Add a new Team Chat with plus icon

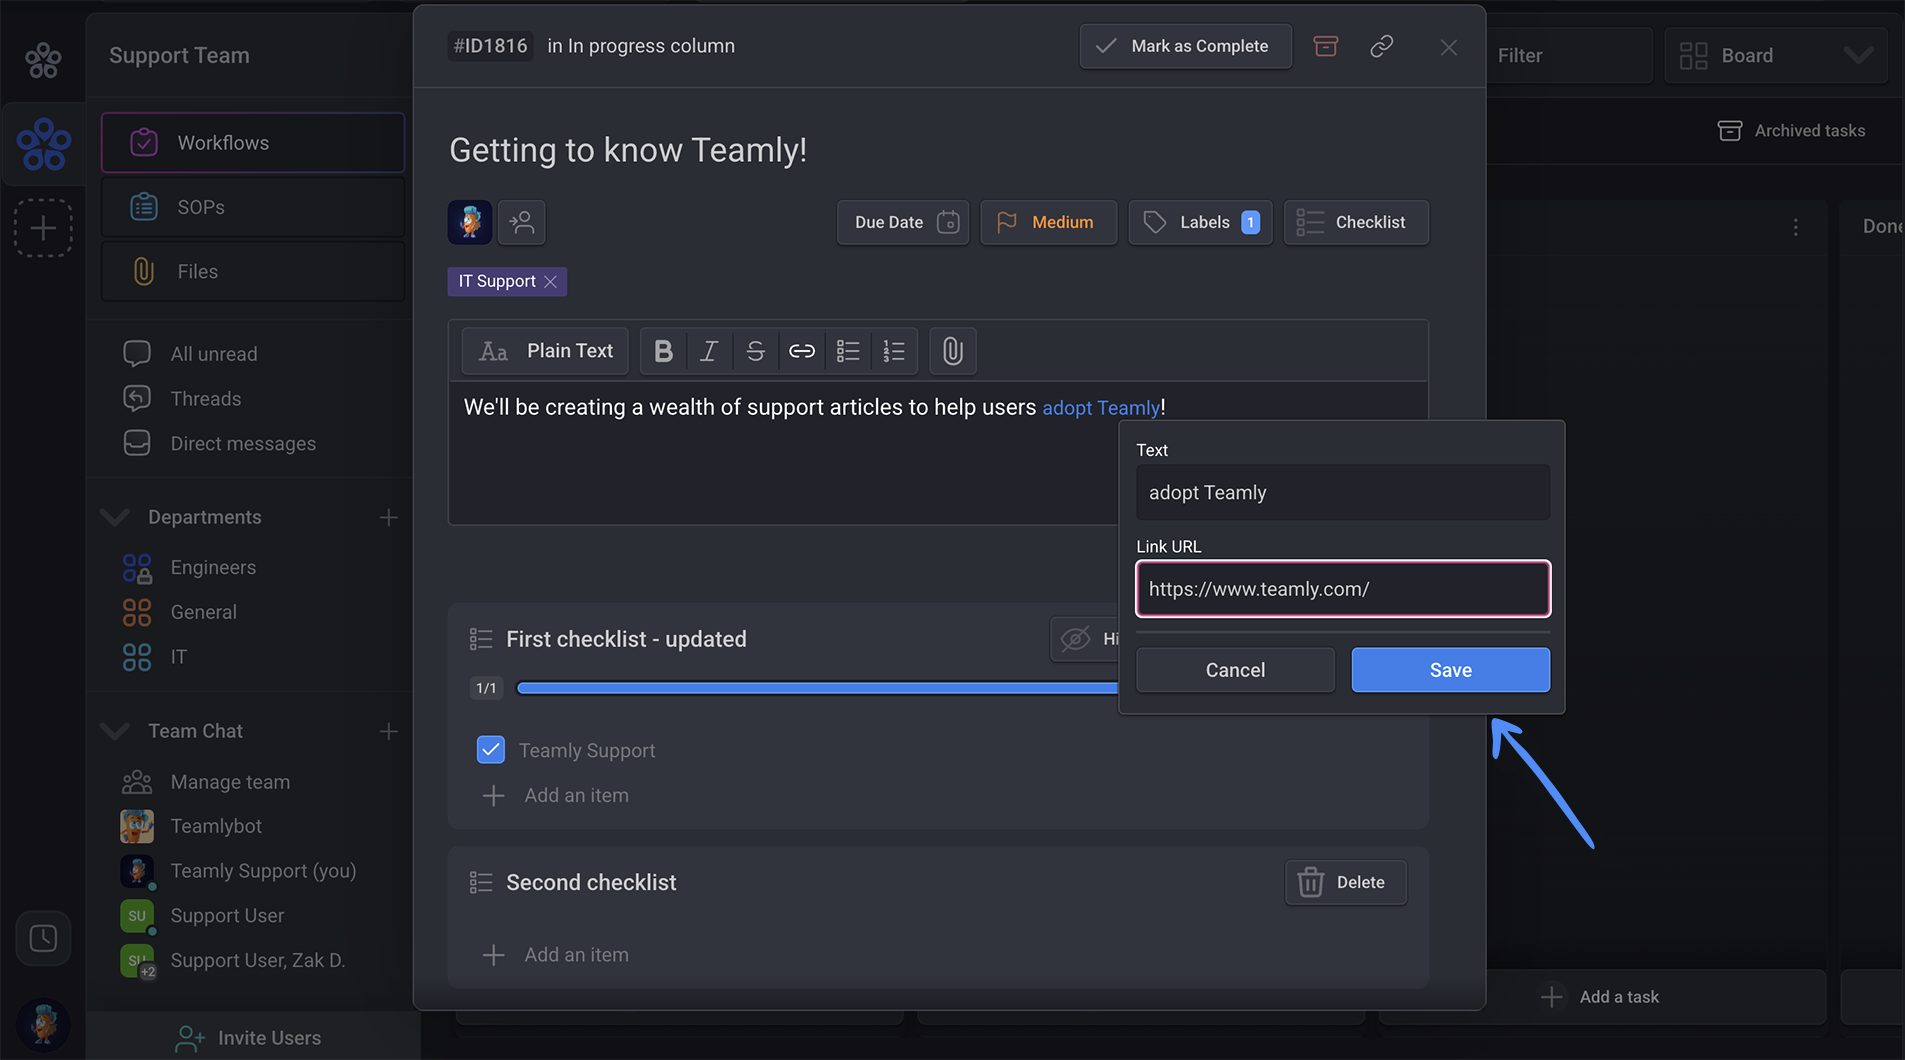389,731
